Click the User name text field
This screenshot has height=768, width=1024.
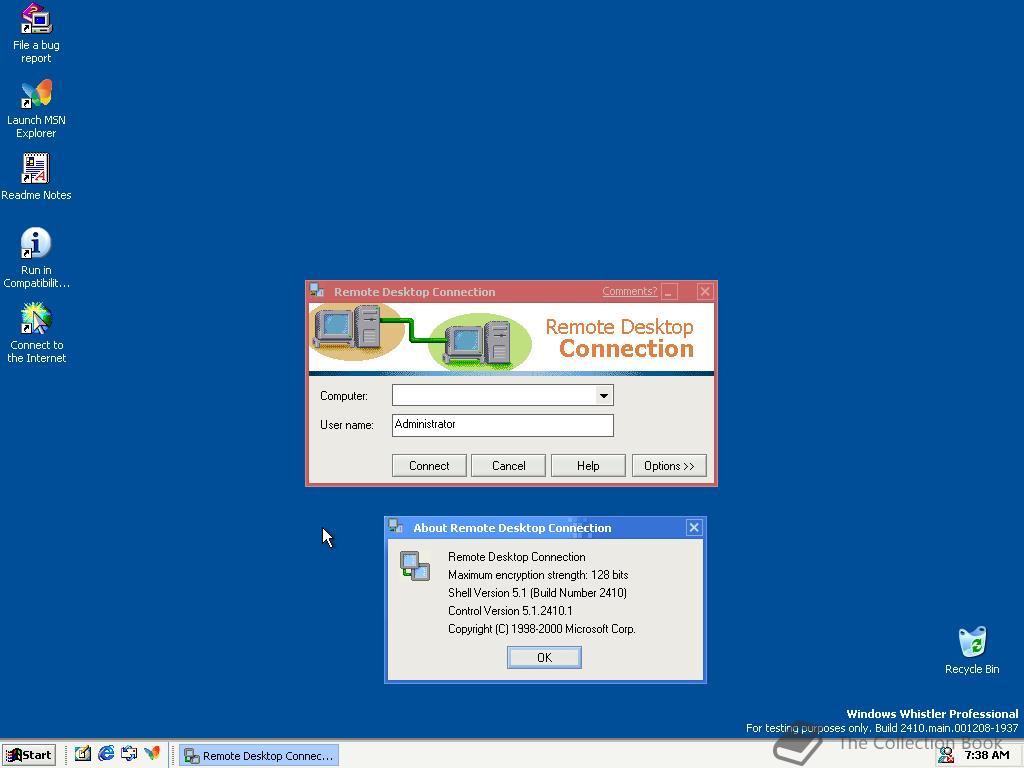tap(503, 425)
